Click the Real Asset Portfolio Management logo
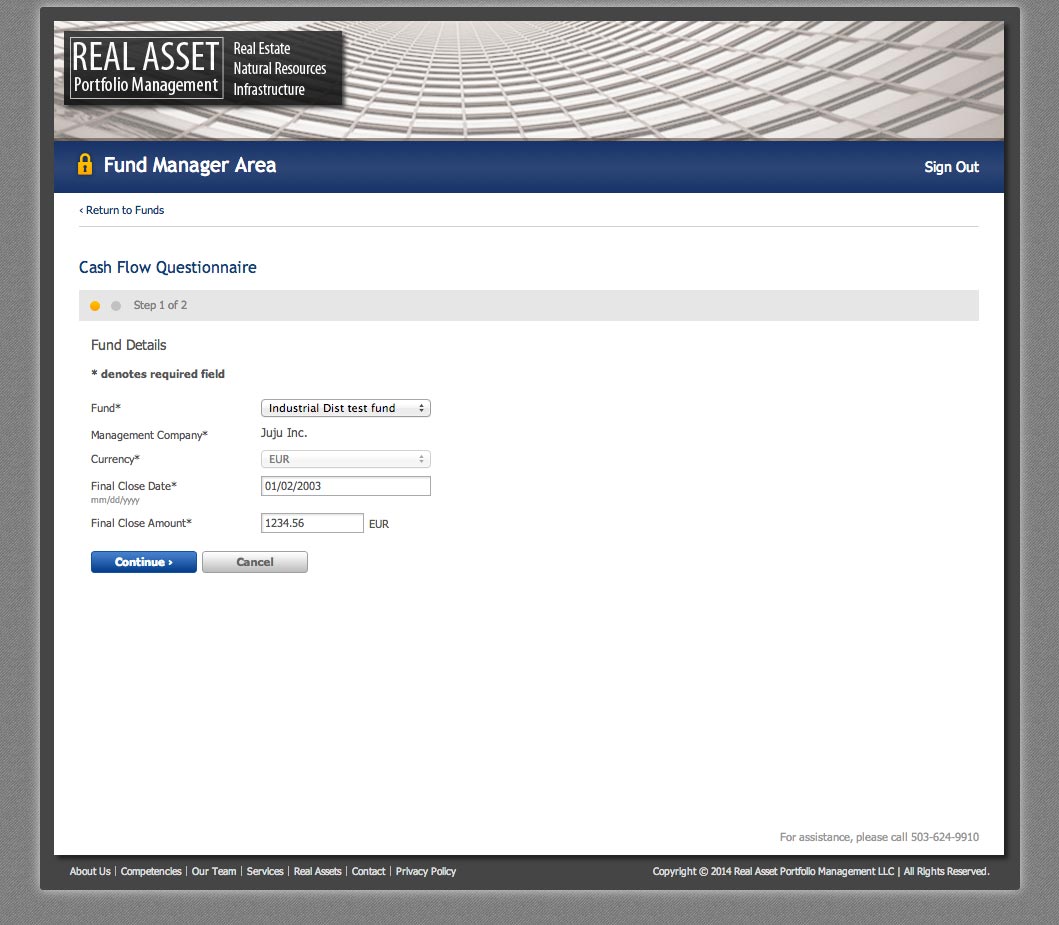This screenshot has width=1059, height=925. tap(146, 68)
